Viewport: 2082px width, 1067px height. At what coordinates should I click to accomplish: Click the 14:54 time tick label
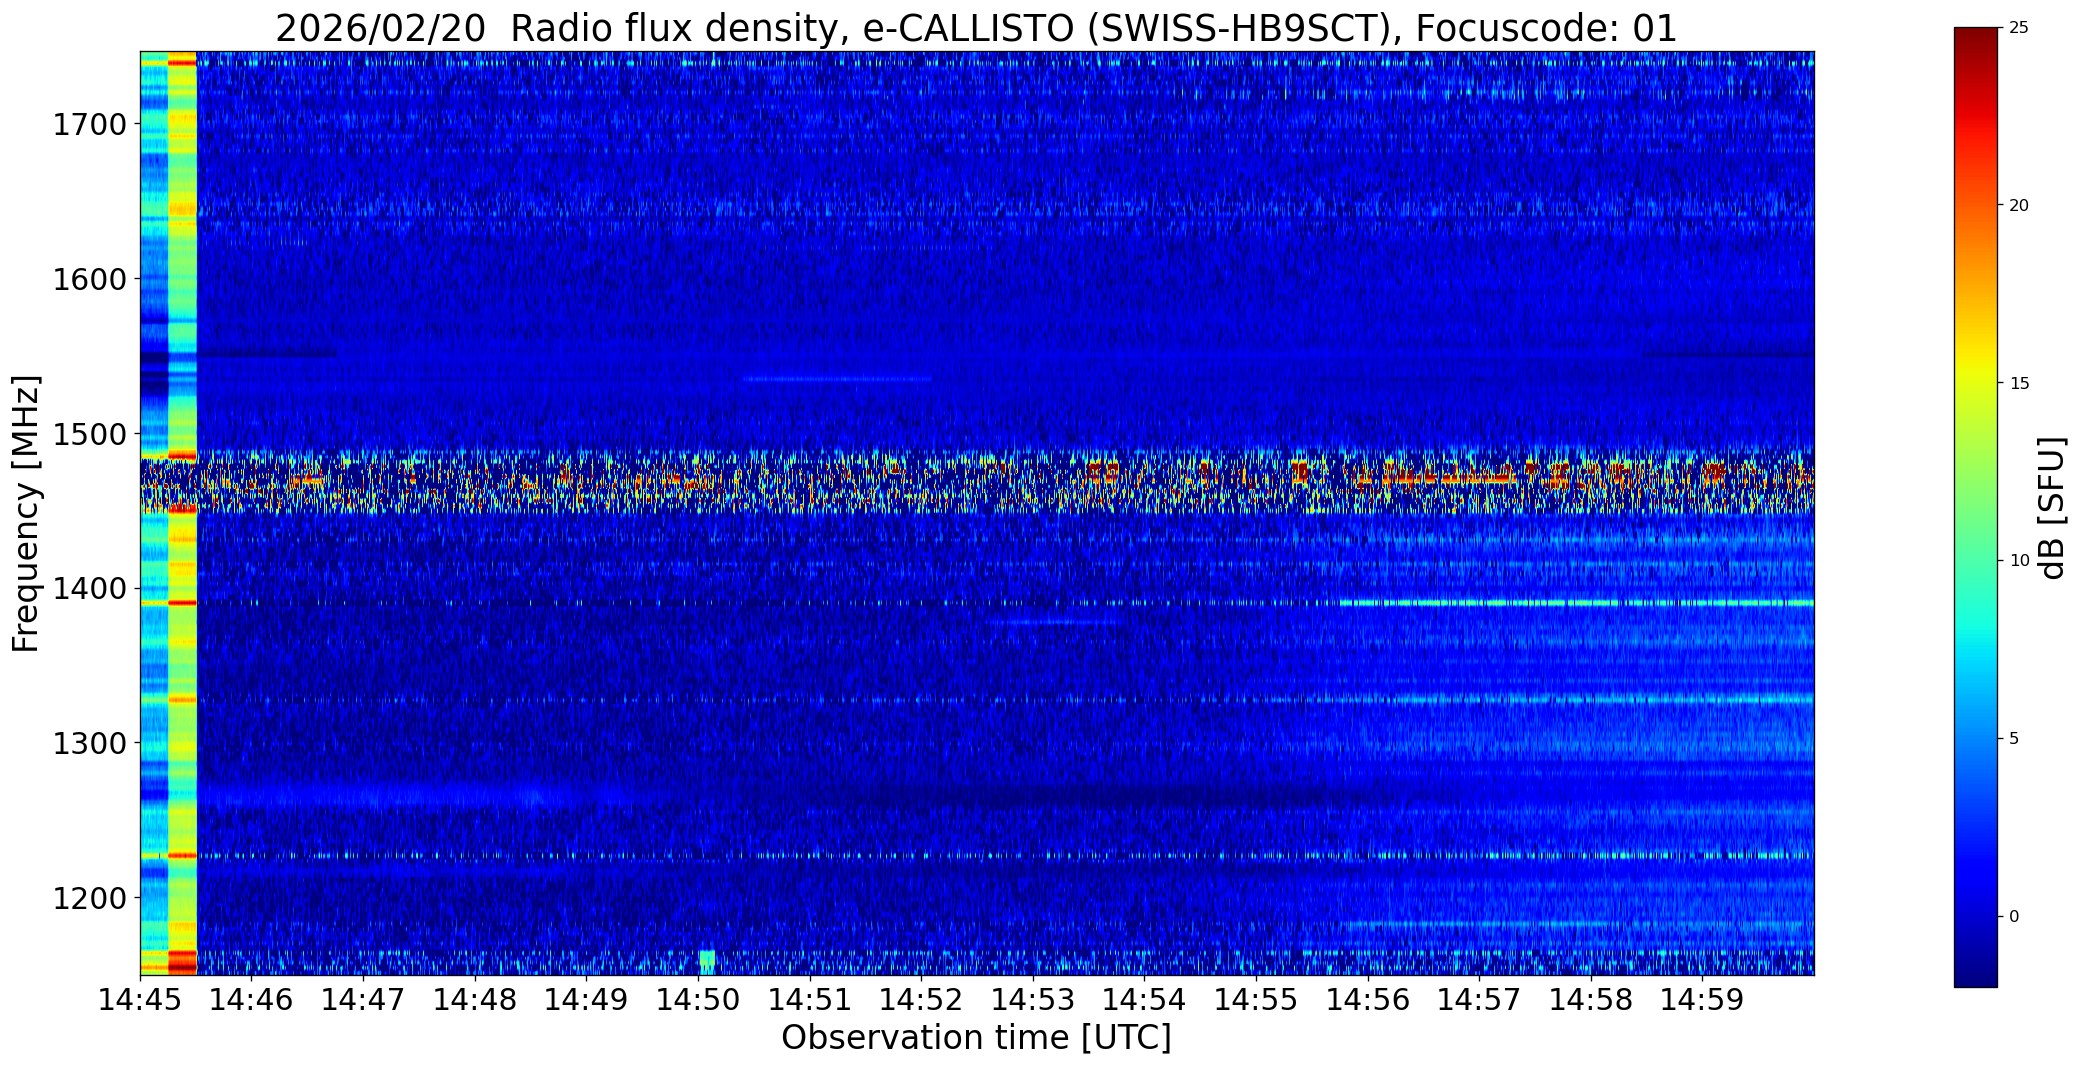pyautogui.click(x=1145, y=999)
